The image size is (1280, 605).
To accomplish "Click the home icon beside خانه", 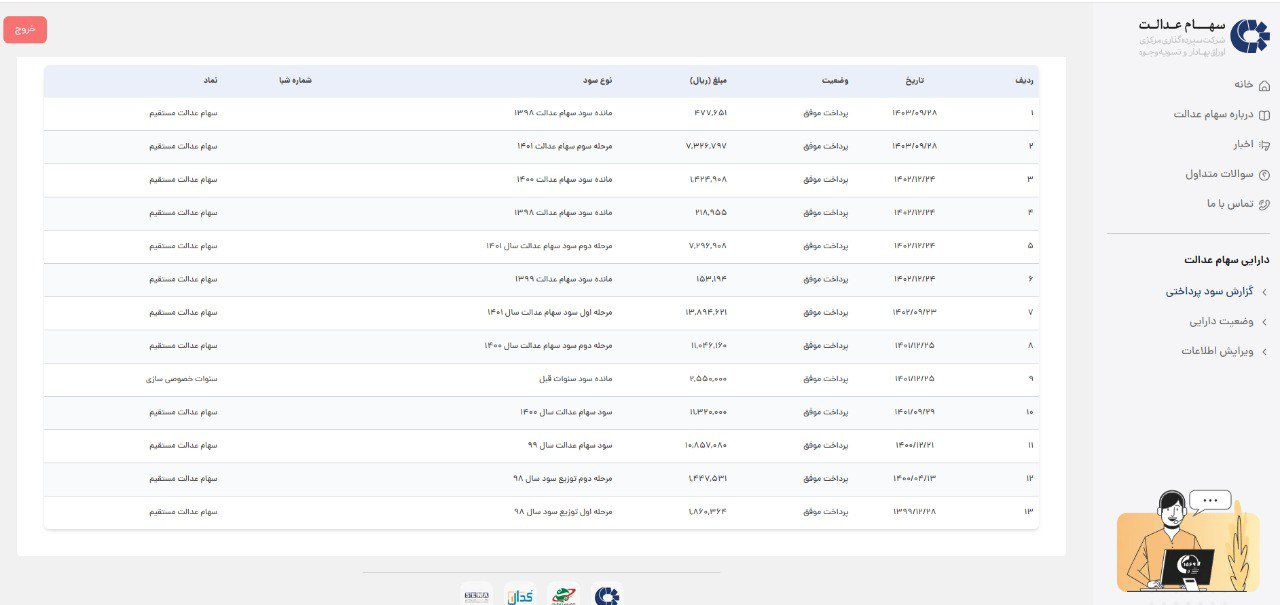I will pos(1264,85).
